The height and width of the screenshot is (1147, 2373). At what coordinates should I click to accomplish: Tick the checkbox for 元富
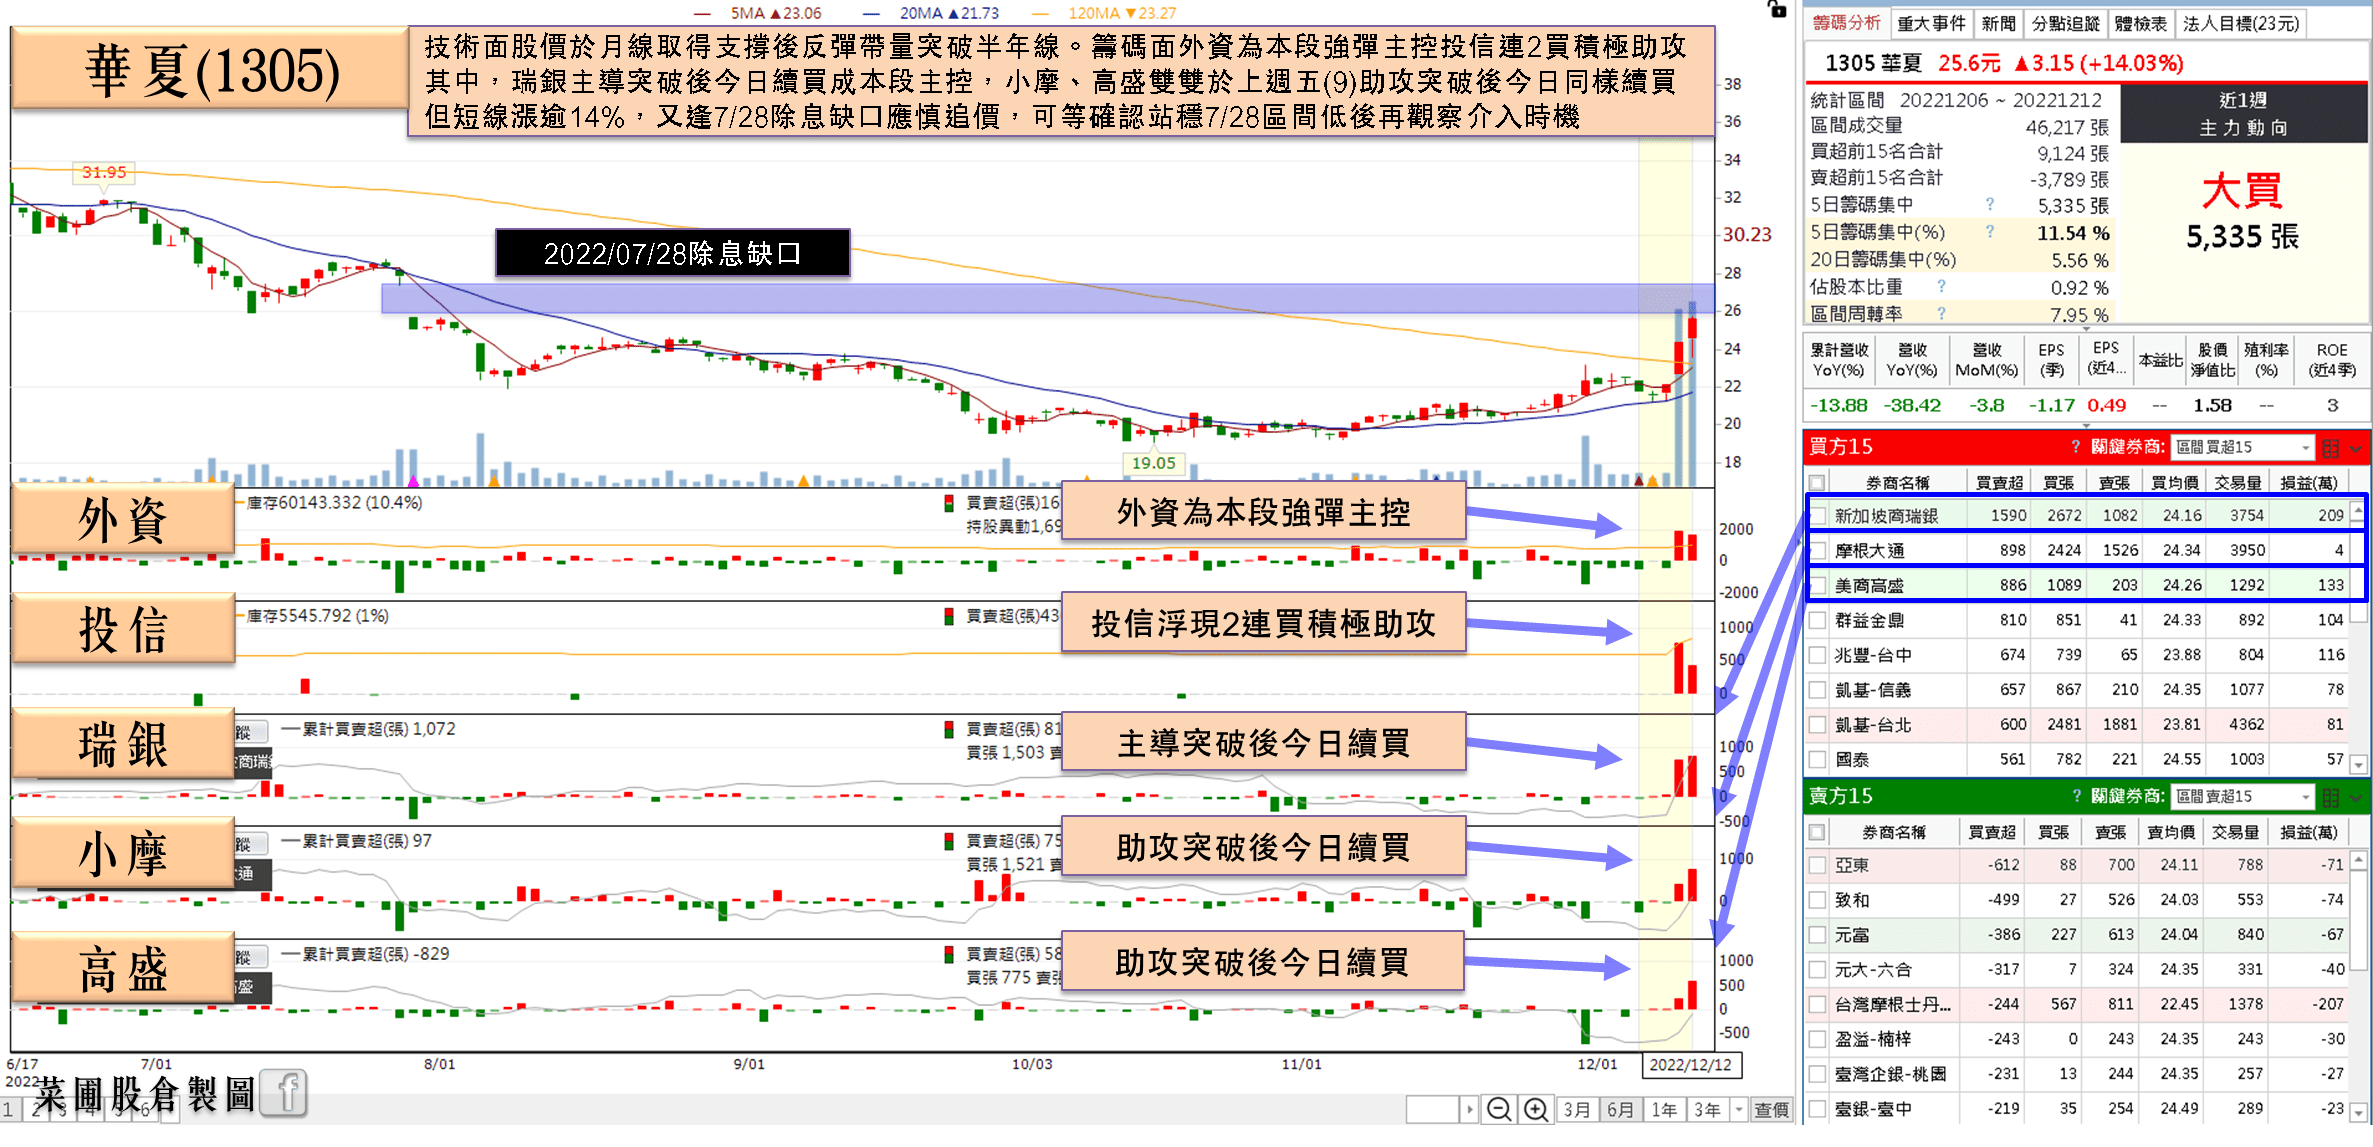[1817, 935]
